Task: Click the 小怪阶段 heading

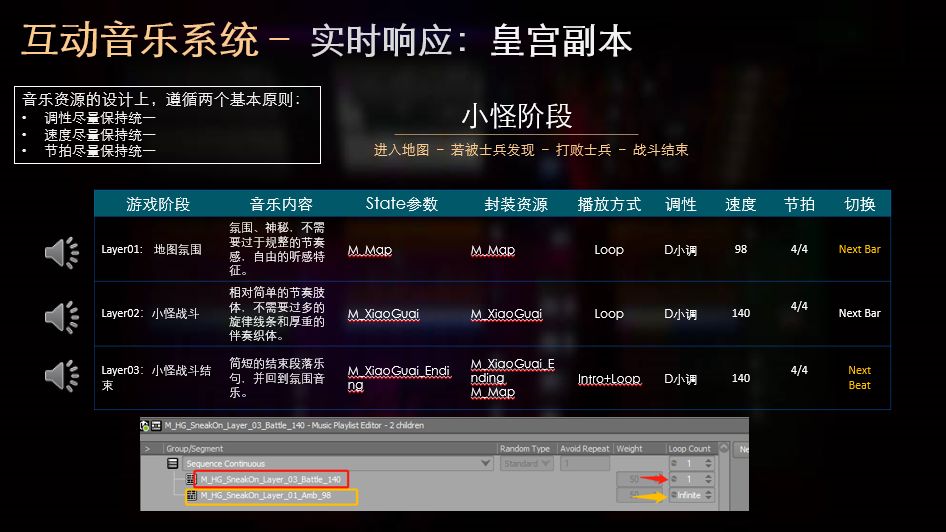Action: pos(516,116)
